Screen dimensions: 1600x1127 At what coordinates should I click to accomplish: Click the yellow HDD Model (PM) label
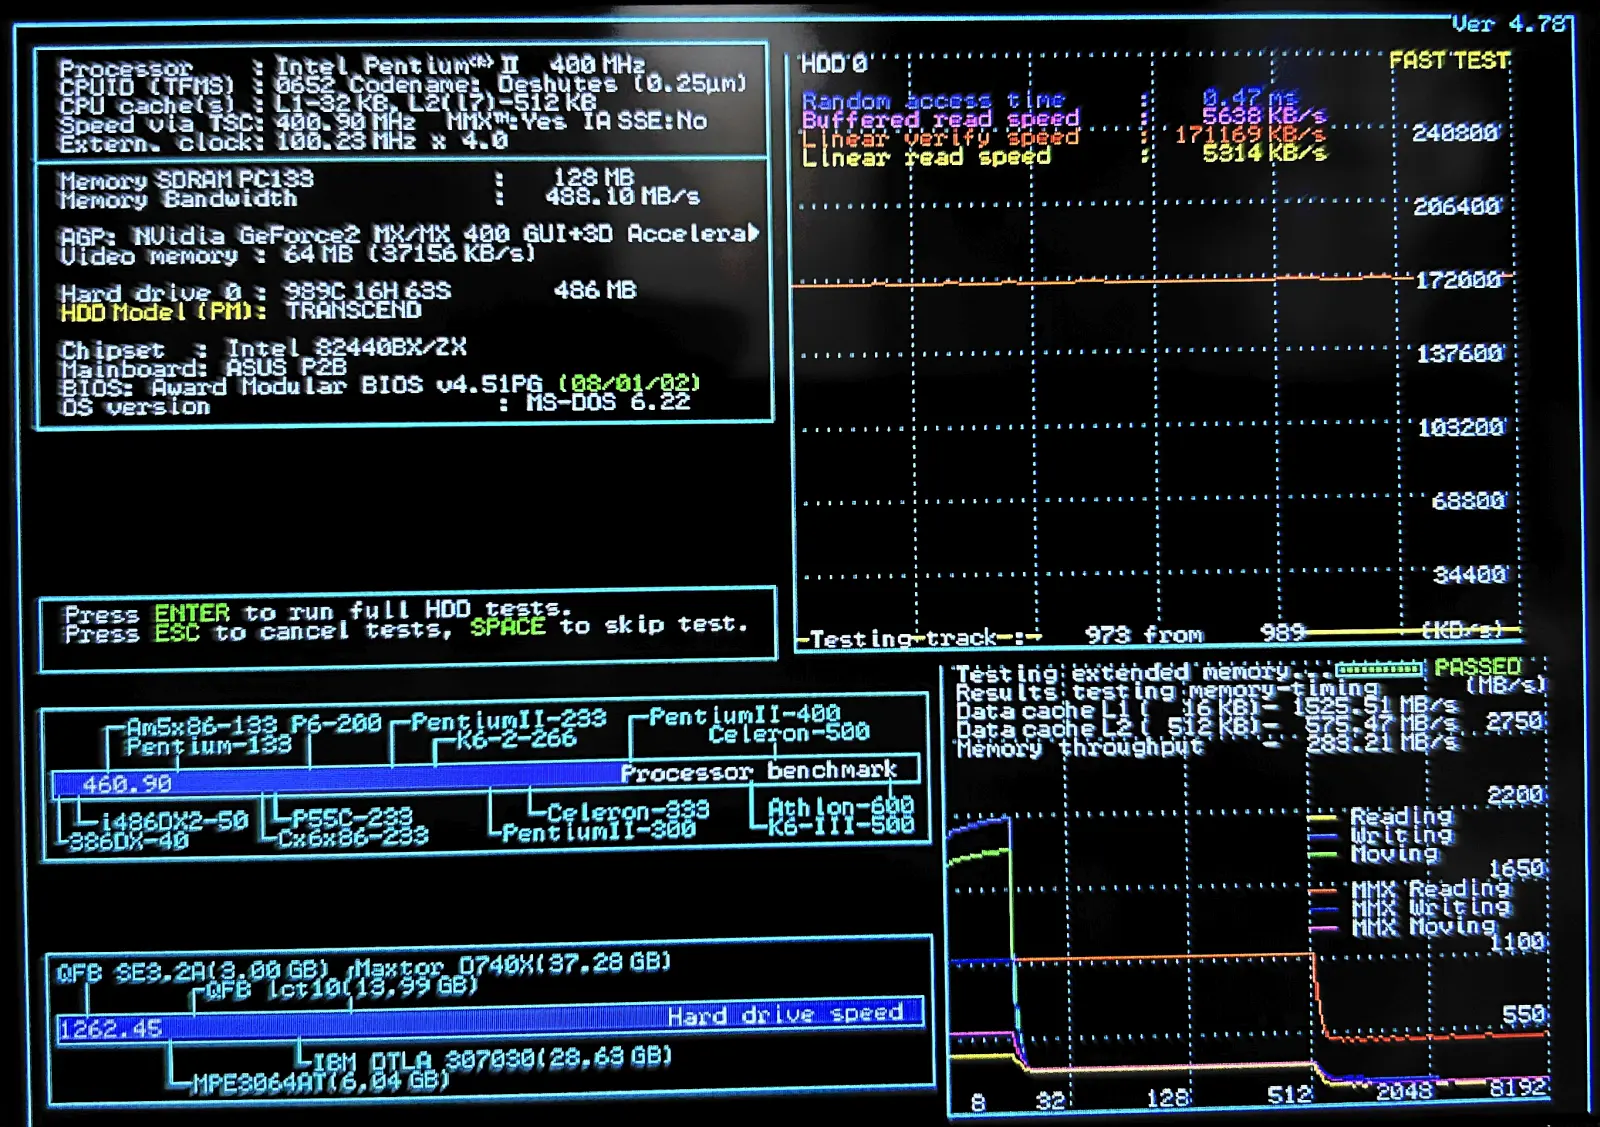tap(163, 312)
